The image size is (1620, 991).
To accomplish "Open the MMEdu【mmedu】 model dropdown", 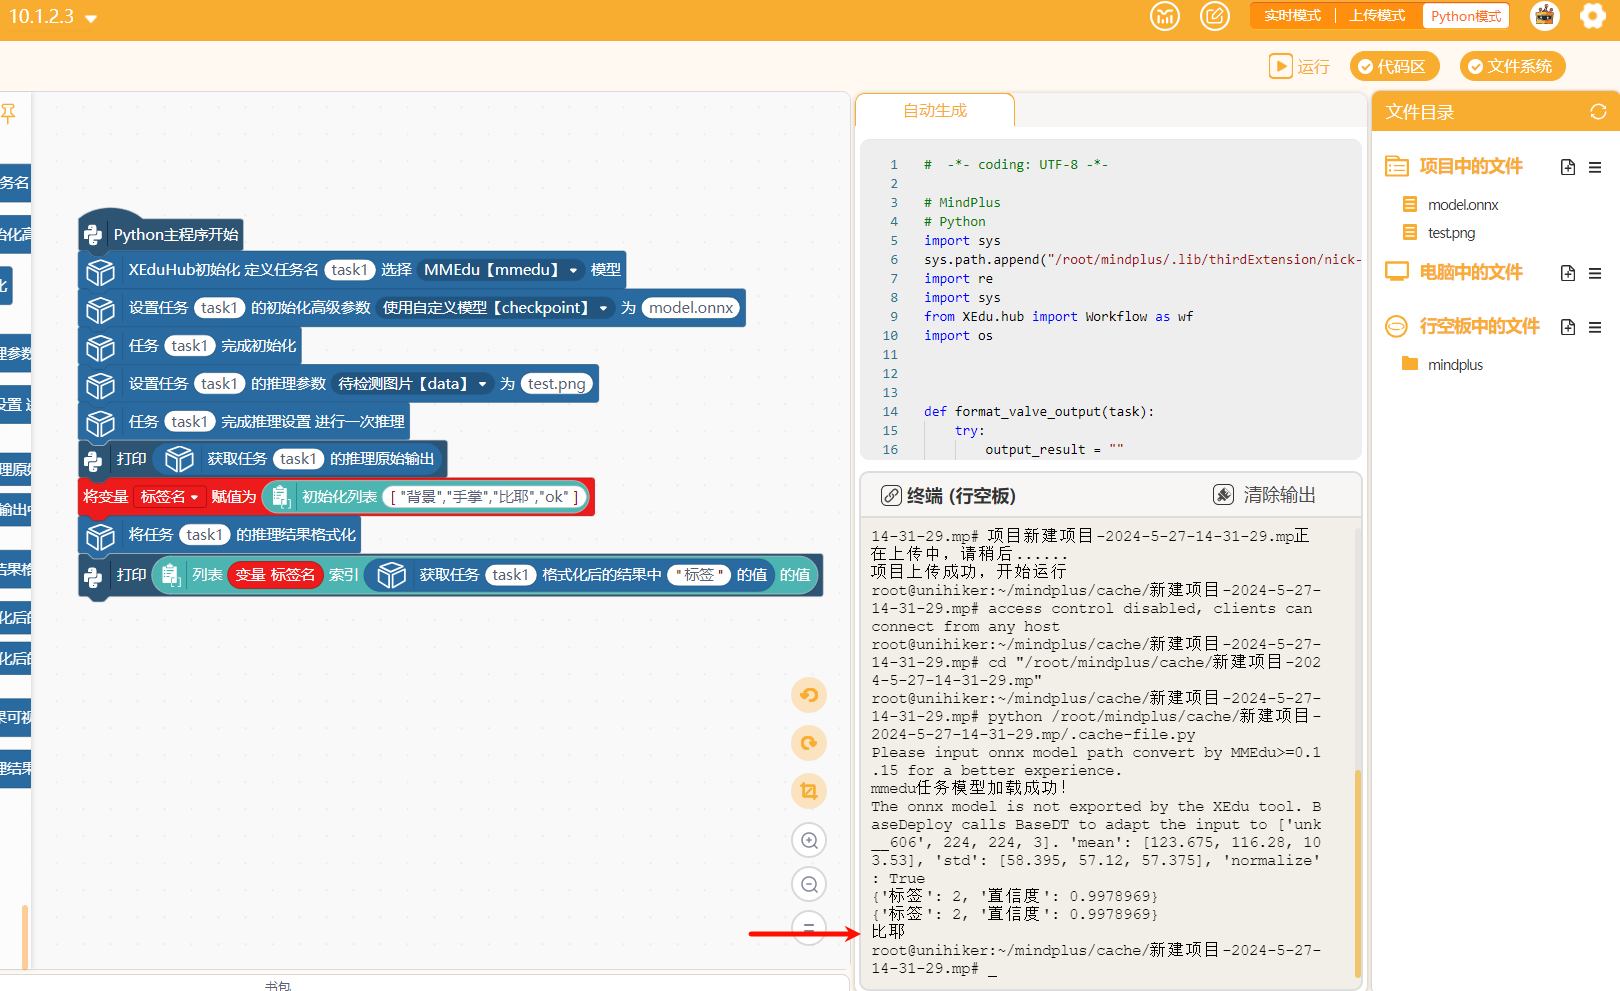I will tap(500, 270).
